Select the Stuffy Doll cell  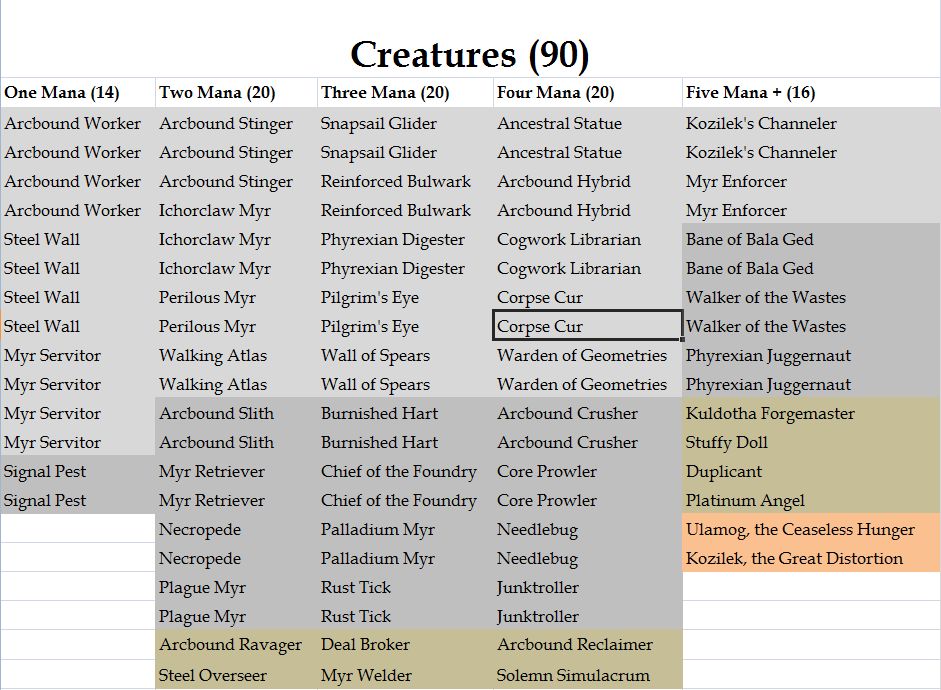pos(811,442)
